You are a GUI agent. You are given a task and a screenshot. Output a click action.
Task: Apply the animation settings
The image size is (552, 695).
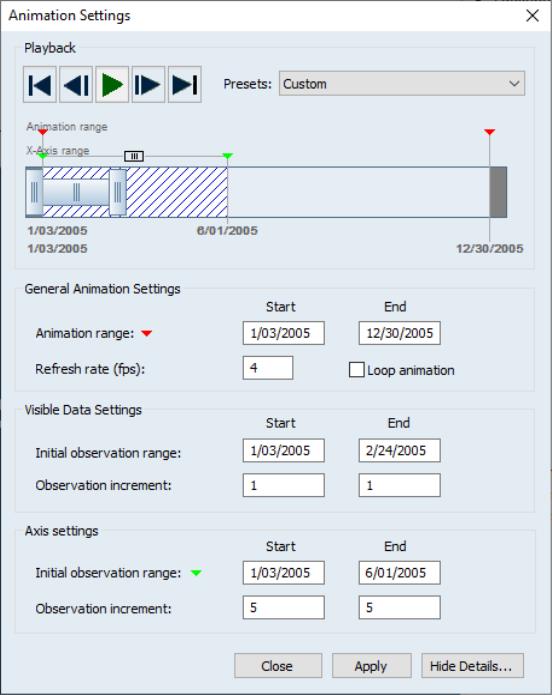(371, 666)
